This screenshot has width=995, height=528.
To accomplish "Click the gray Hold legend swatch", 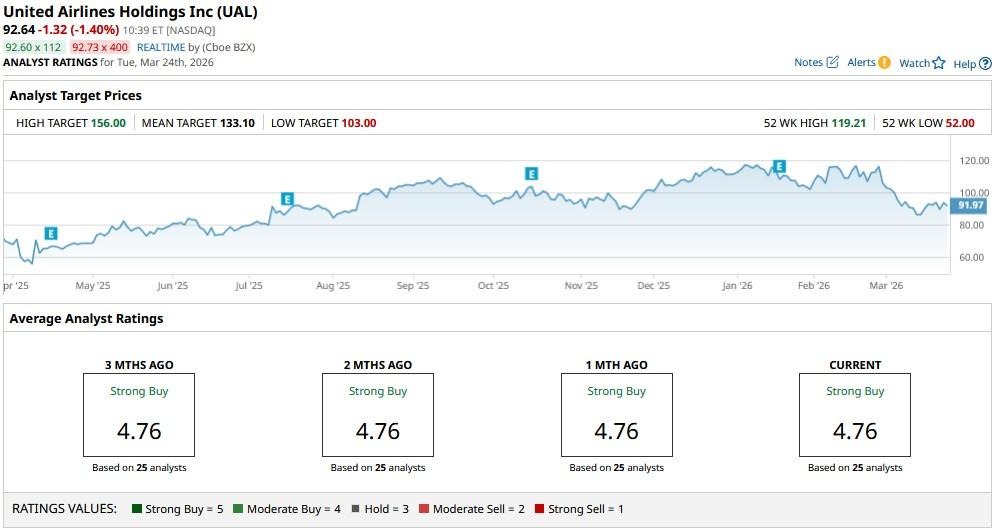I will pyautogui.click(x=355, y=508).
